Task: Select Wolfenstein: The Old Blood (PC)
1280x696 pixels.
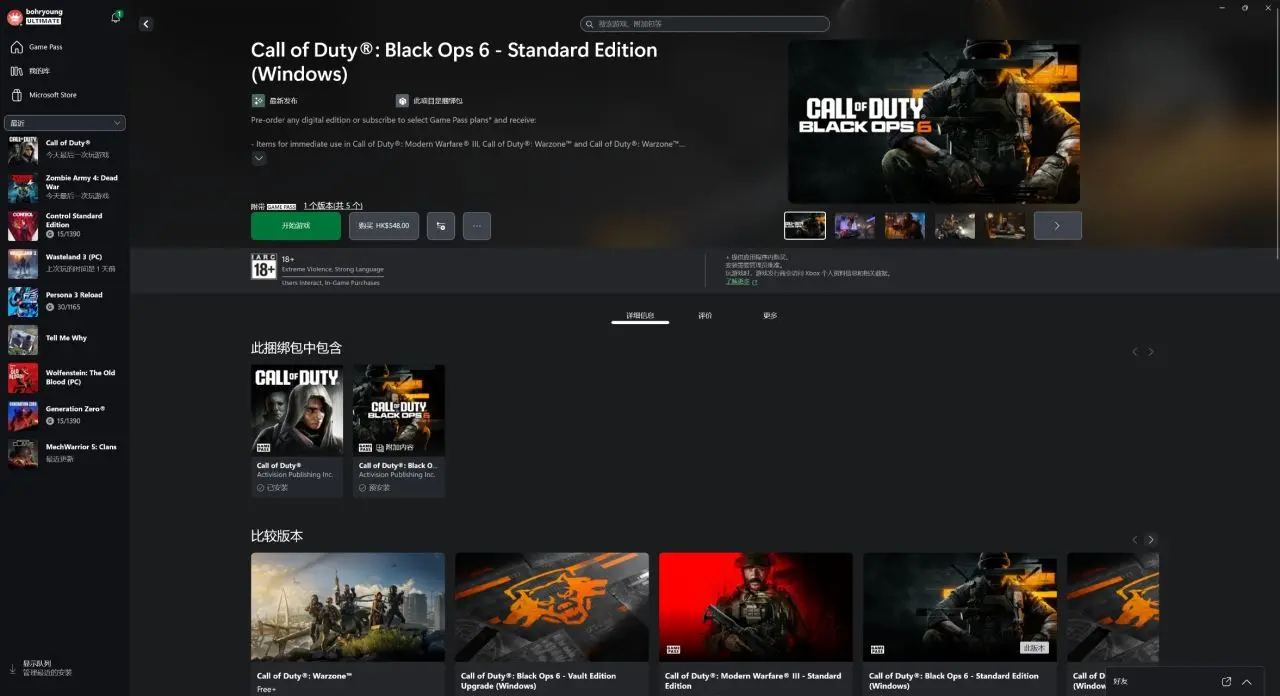Action: (x=64, y=378)
